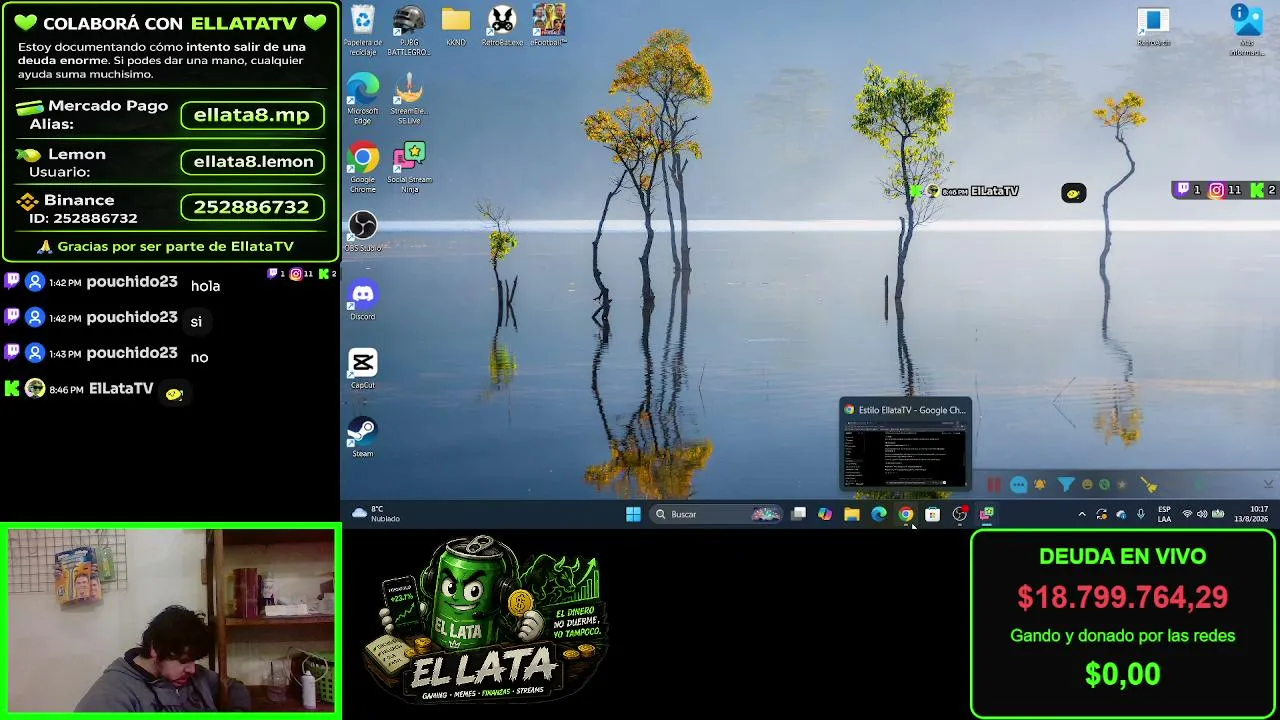Click the taskbar Buscar search box
This screenshot has width=1280, height=720.
click(715, 514)
